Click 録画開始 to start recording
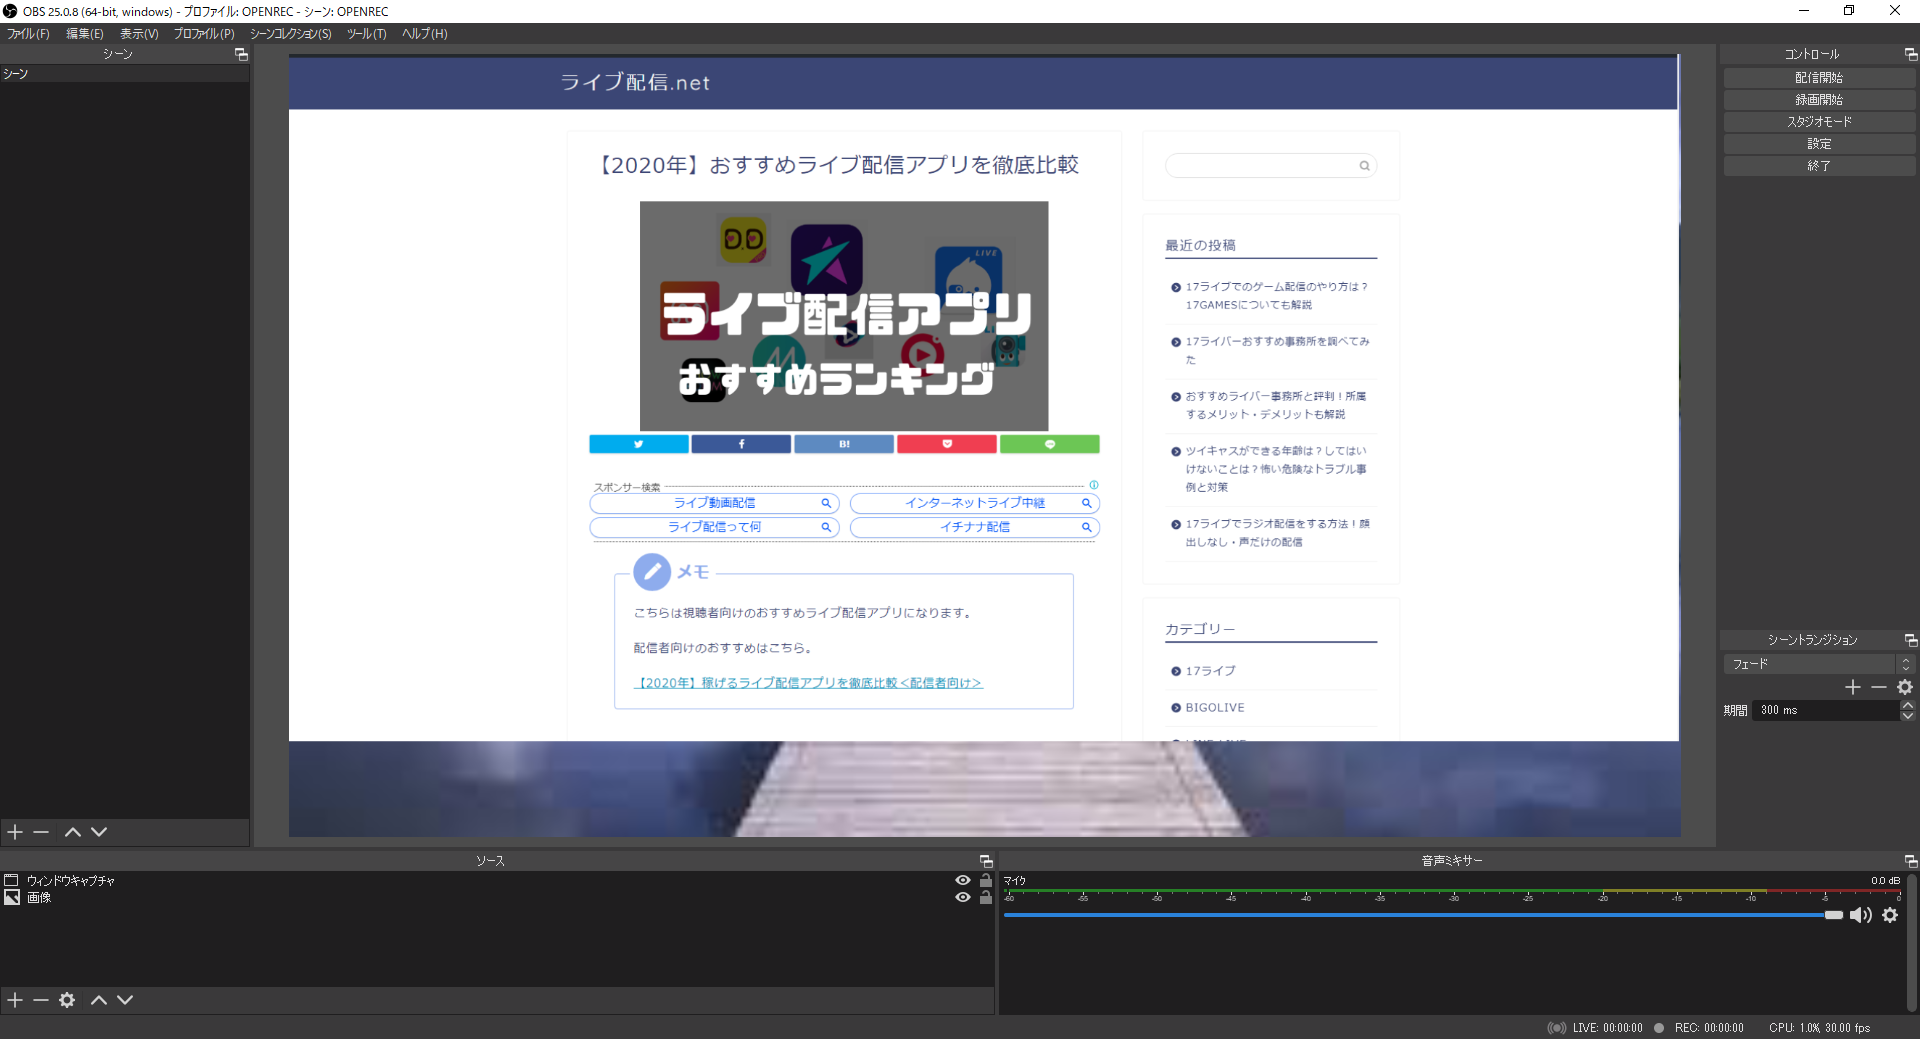Screen dimensions: 1920x1039 tap(1819, 100)
